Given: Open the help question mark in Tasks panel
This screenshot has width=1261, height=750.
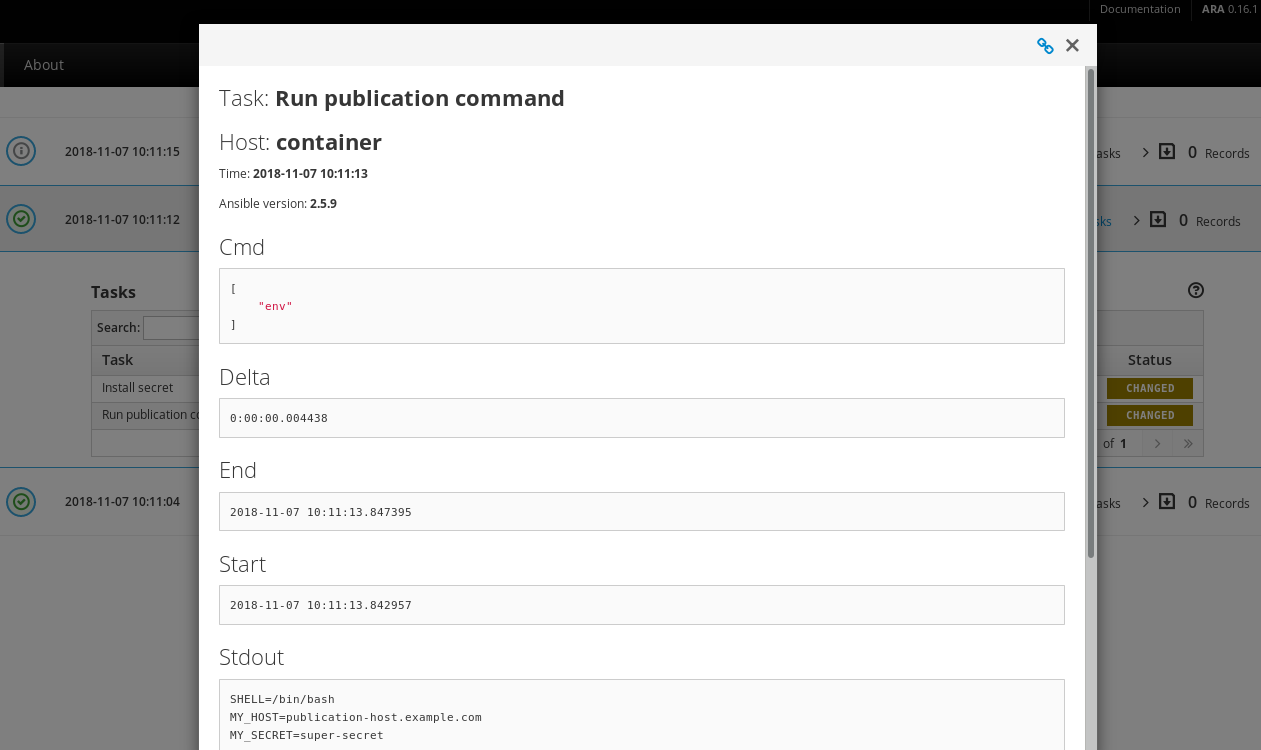Looking at the screenshot, I should 1196,291.
